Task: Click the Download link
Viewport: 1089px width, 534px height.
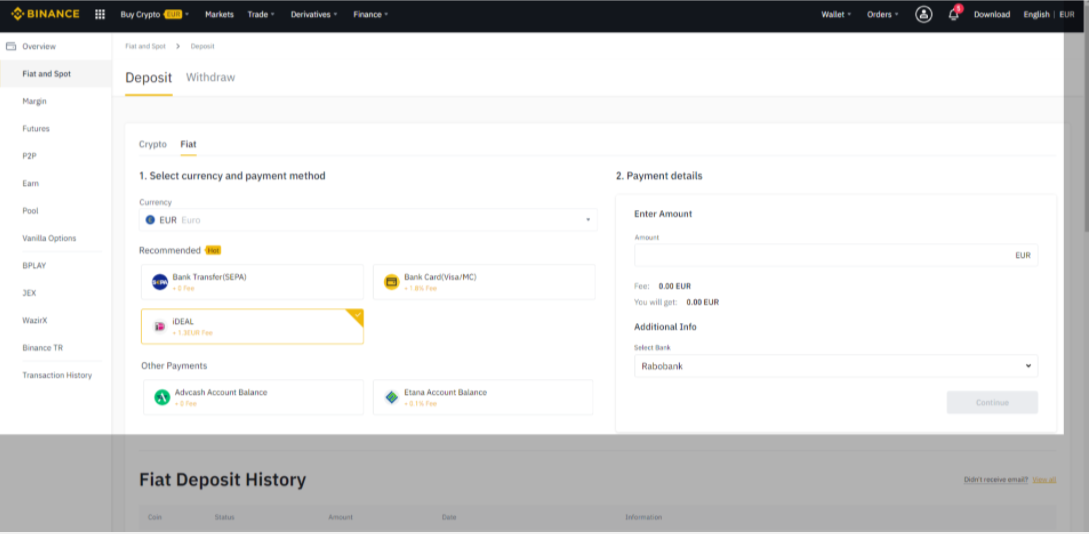Action: point(992,14)
